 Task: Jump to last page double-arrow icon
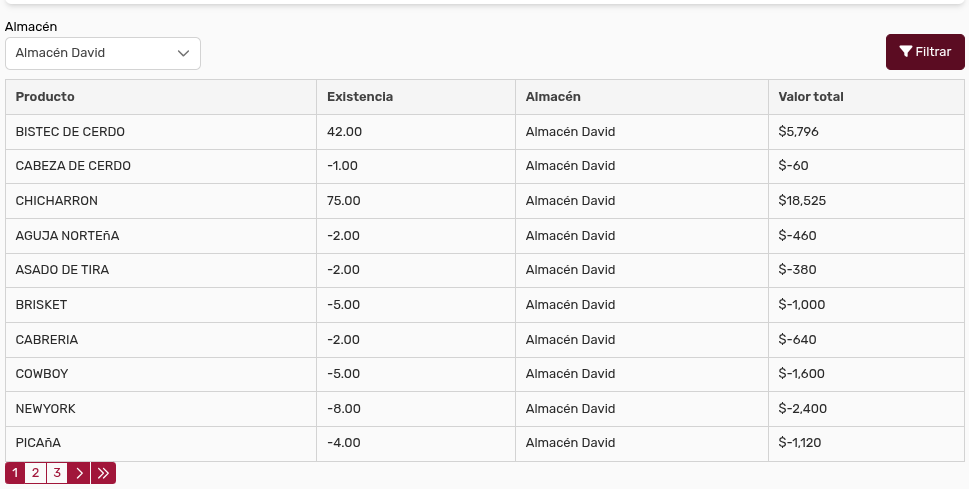(103, 473)
